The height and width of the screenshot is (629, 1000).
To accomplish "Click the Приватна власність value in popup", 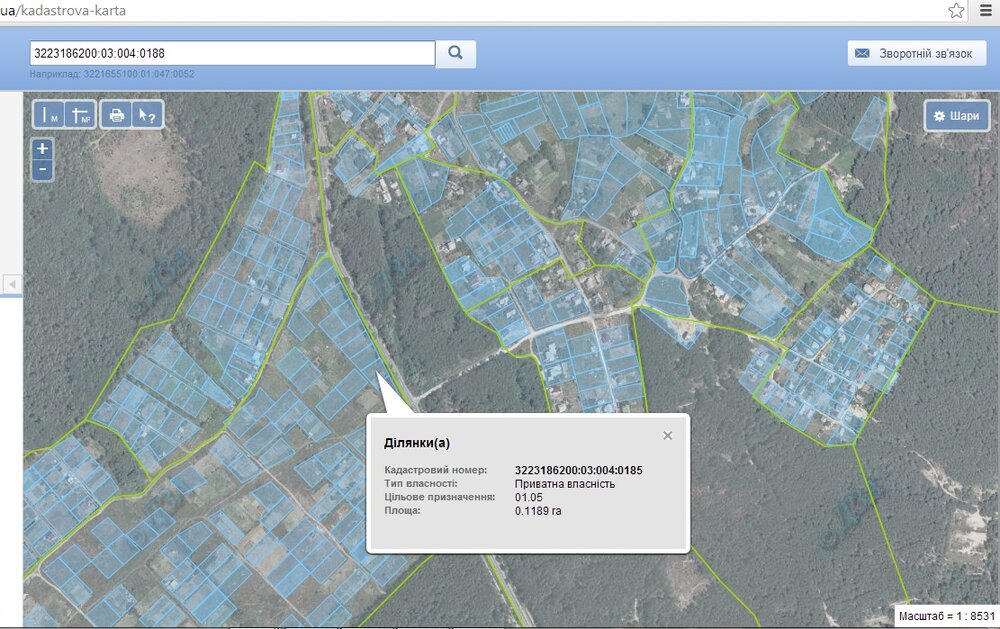I will pos(564,483).
